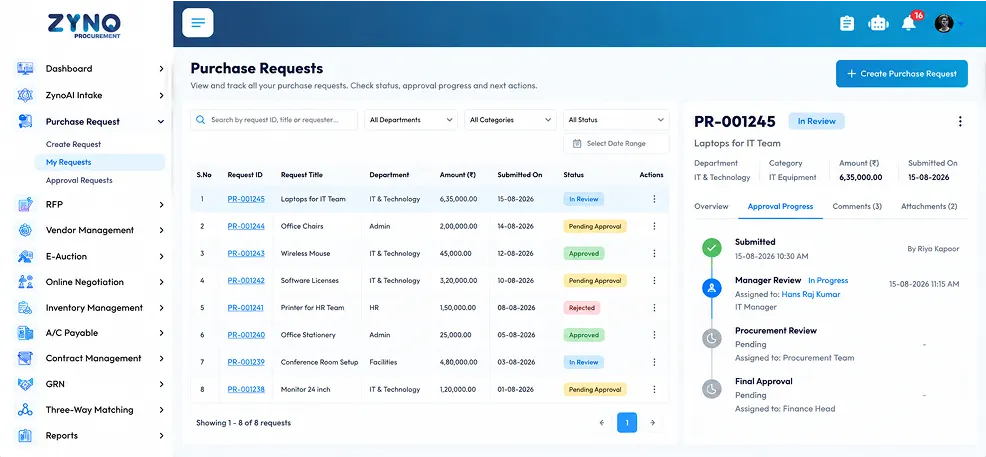986x457 pixels.
Task: Collapse the Purchase Request submenu chevron
Action: point(161,122)
